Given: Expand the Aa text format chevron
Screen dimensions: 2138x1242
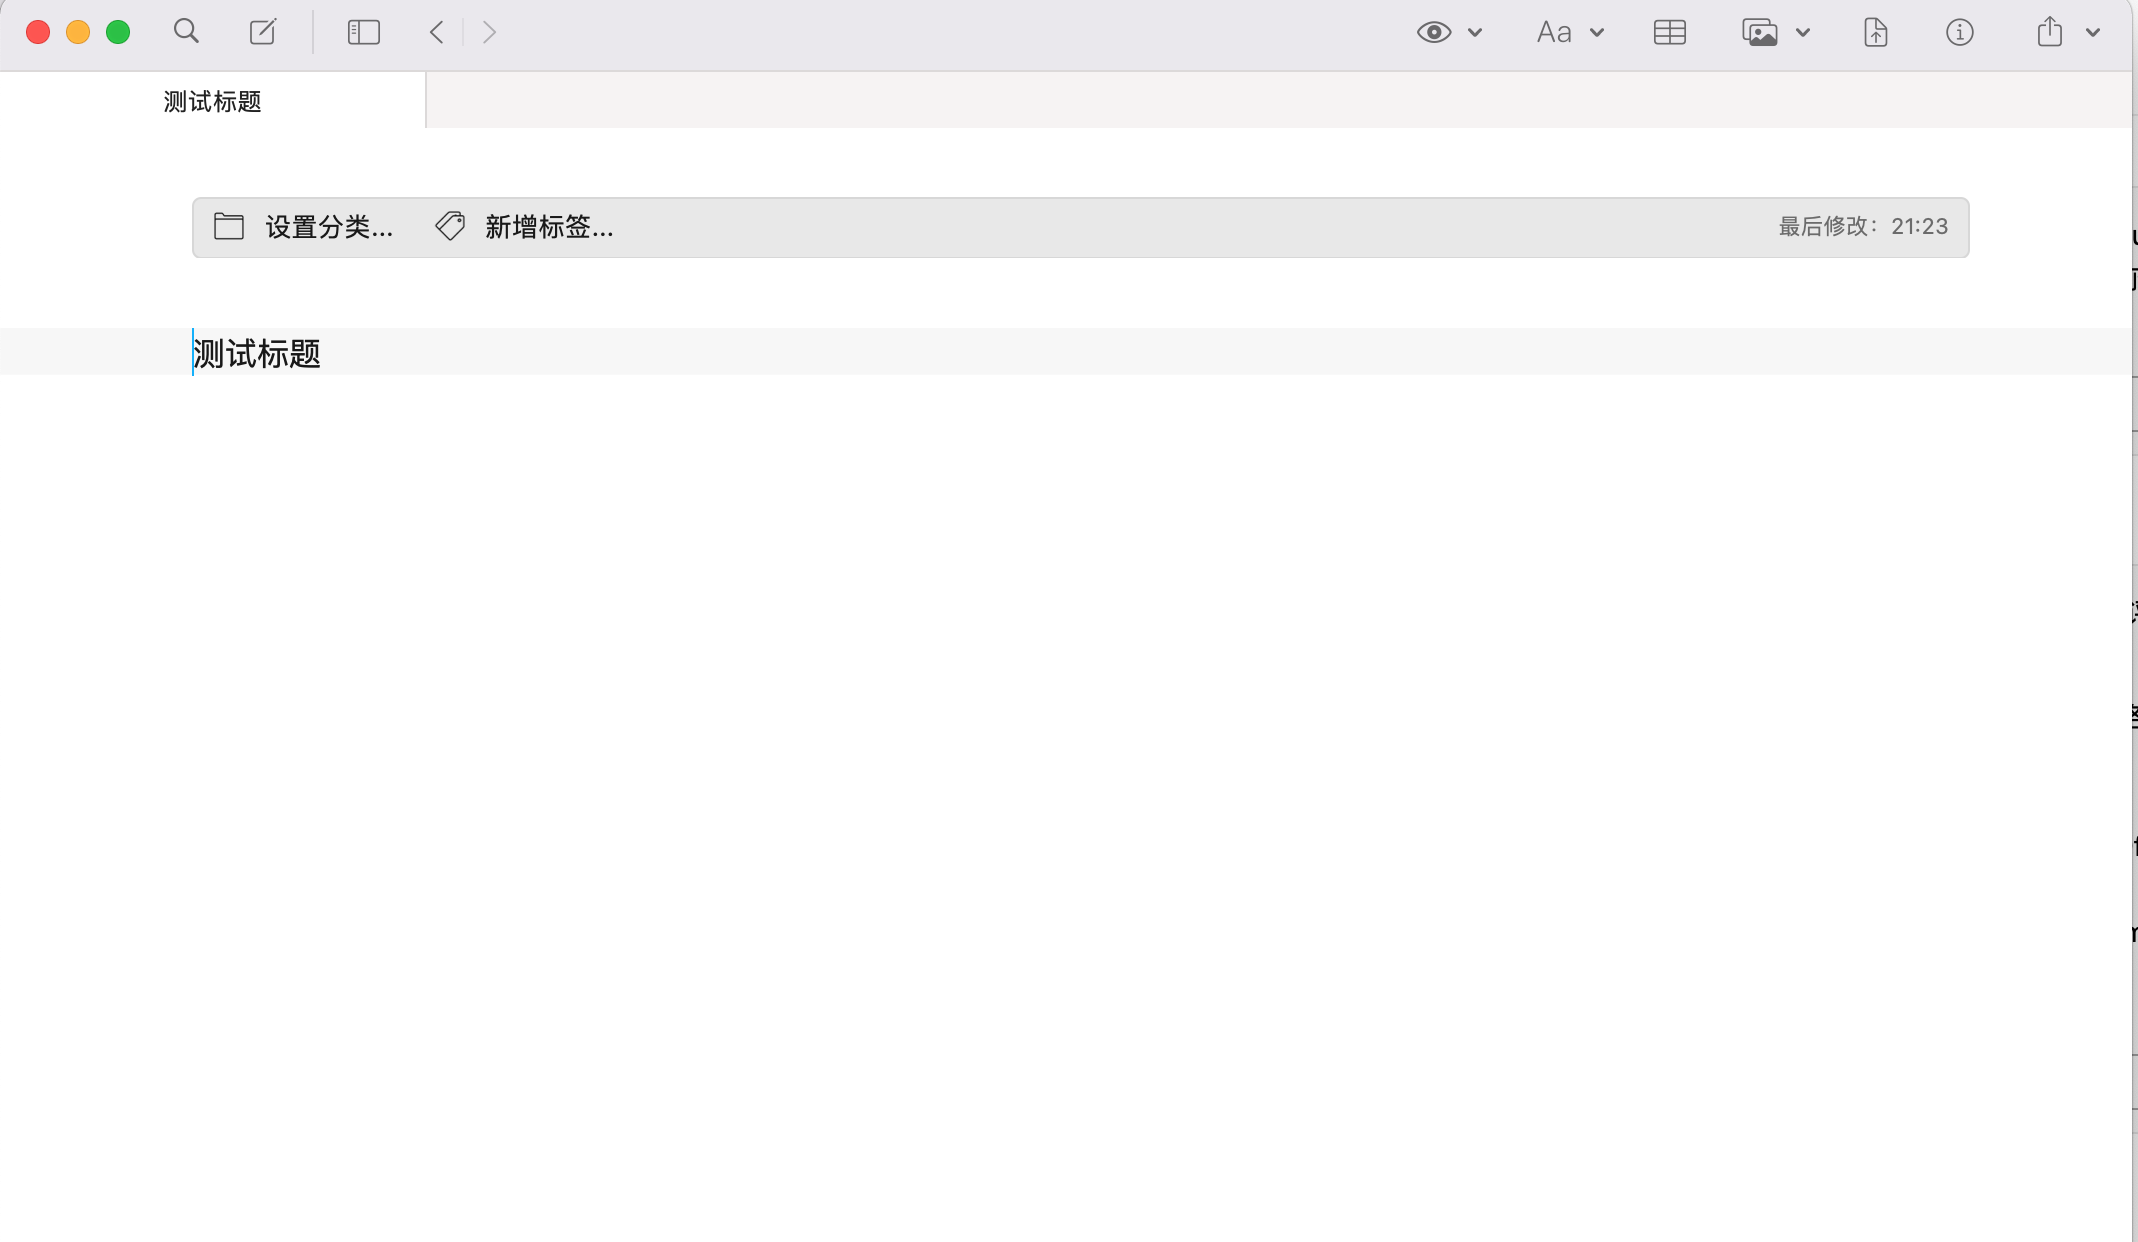Looking at the screenshot, I should pos(1597,33).
